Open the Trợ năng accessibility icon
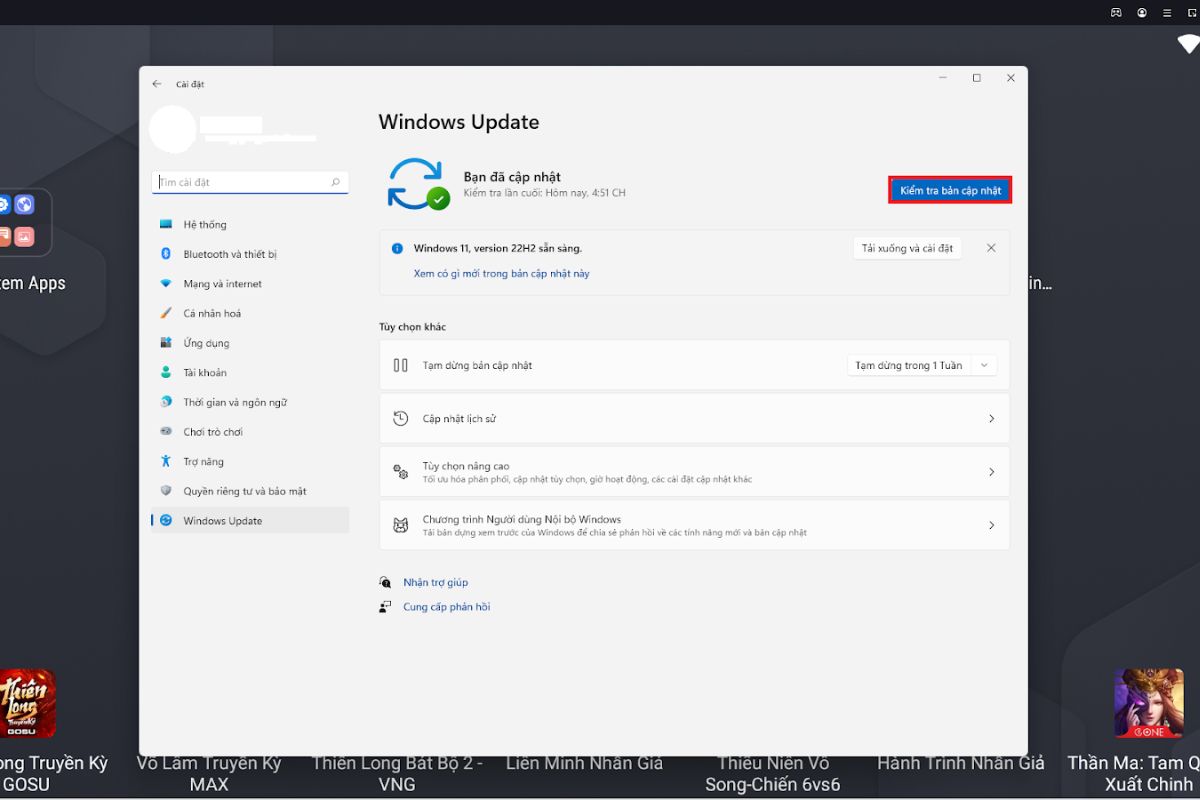Image resolution: width=1200 pixels, height=800 pixels. [x=166, y=461]
